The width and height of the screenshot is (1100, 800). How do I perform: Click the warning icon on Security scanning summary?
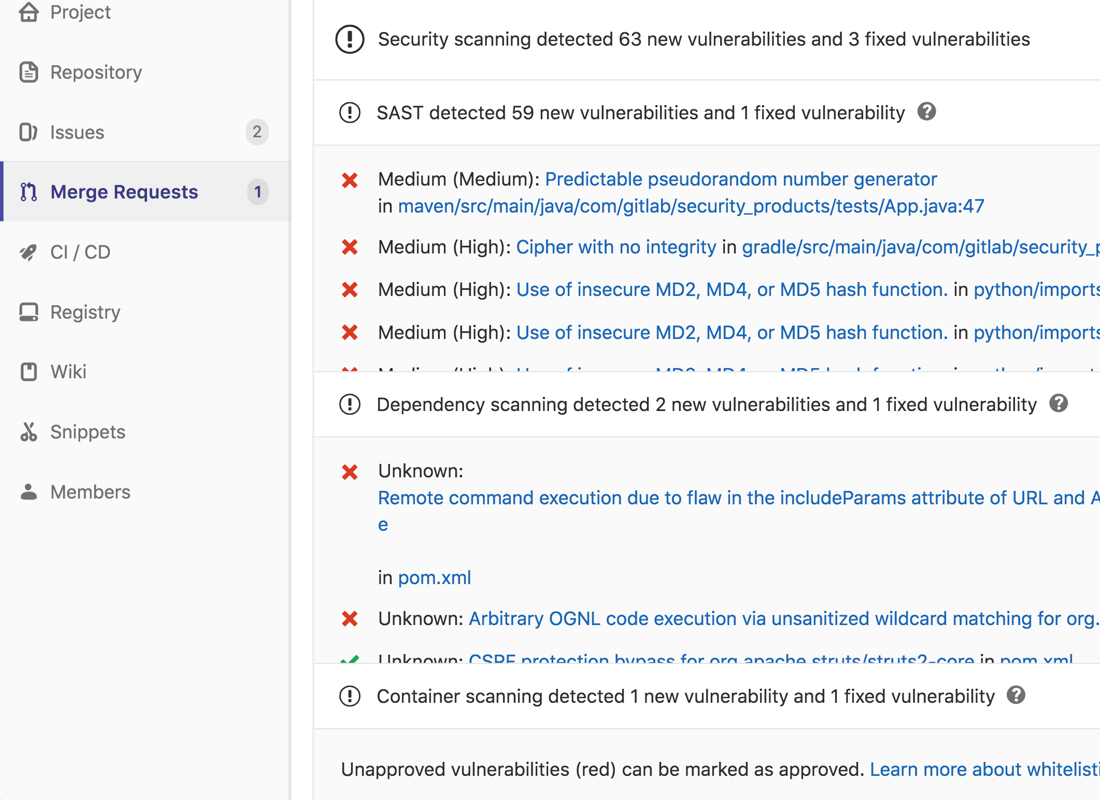point(349,39)
